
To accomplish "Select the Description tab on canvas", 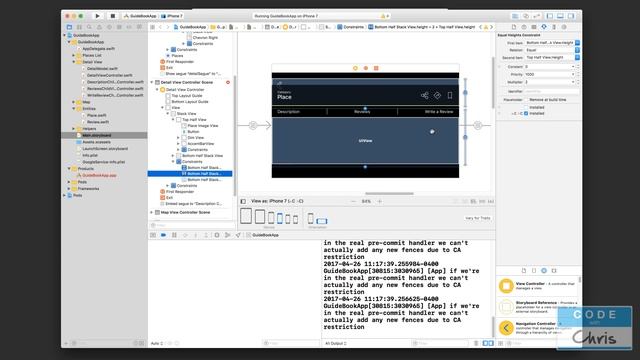I will pos(288,111).
